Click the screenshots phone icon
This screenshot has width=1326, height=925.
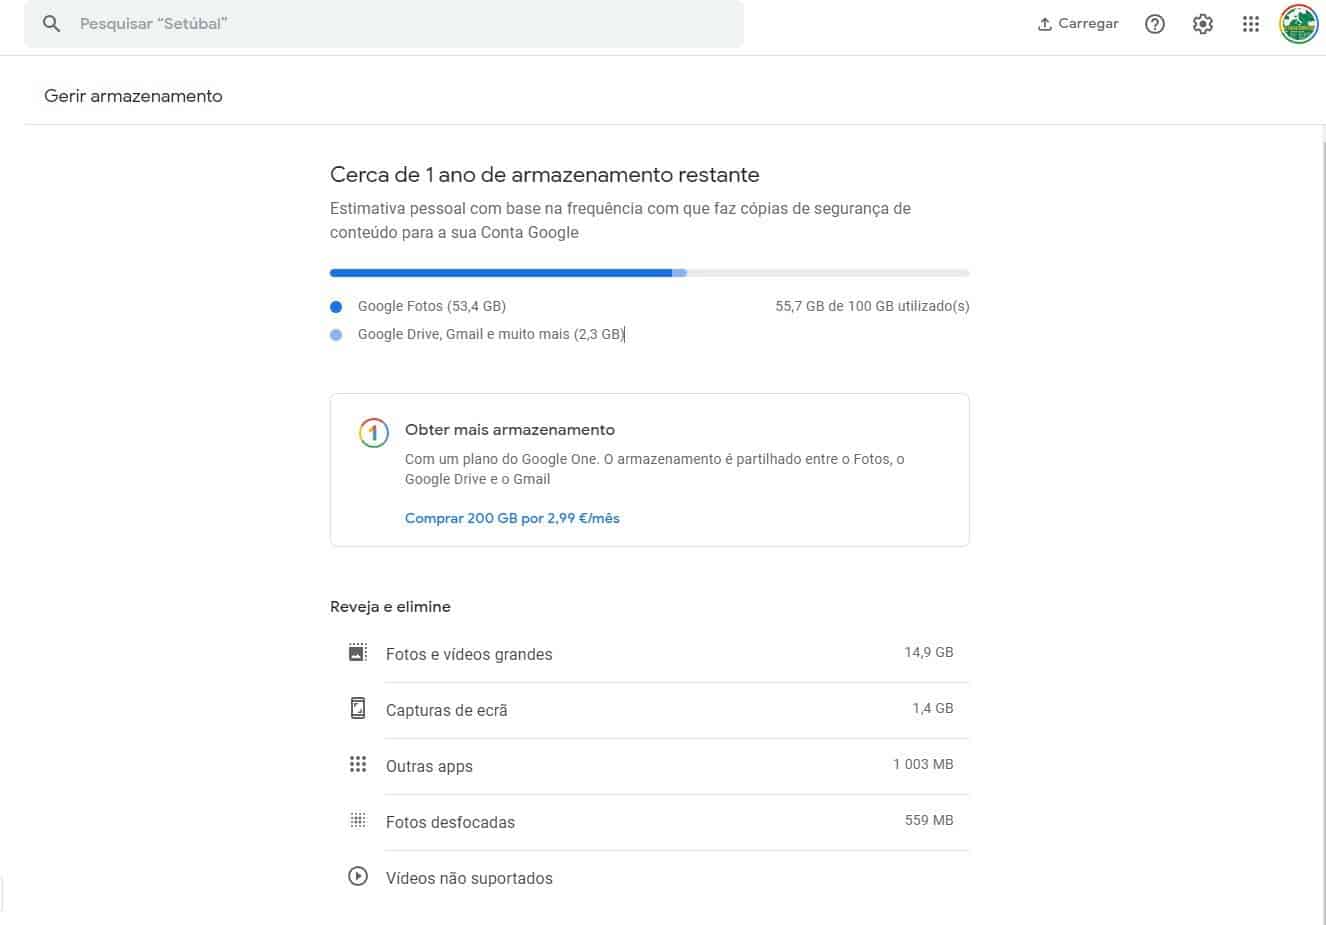click(x=358, y=708)
